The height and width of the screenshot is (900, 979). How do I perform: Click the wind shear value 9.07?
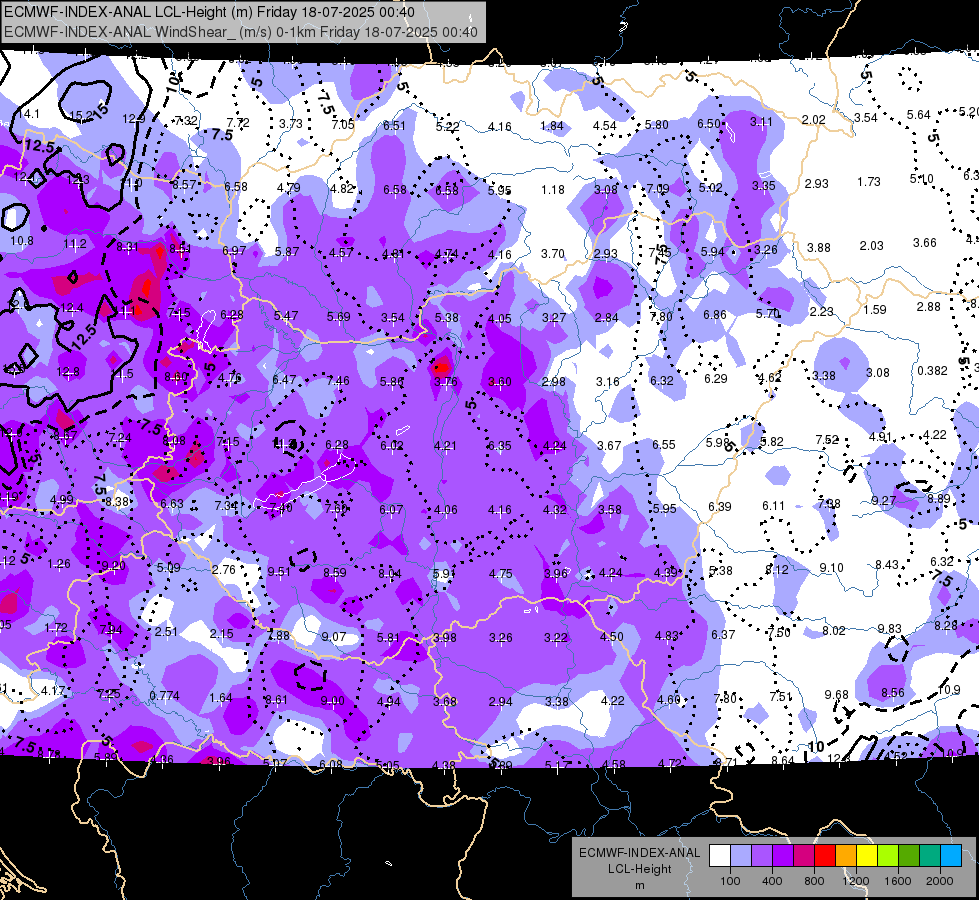pyautogui.click(x=333, y=636)
